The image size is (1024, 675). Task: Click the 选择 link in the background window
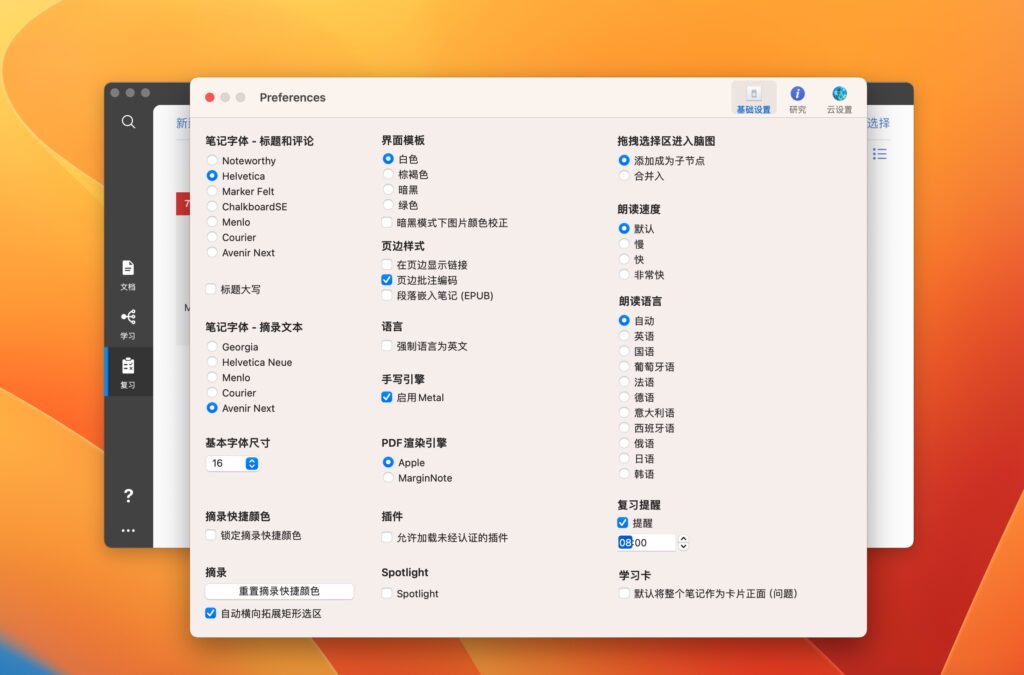878,123
